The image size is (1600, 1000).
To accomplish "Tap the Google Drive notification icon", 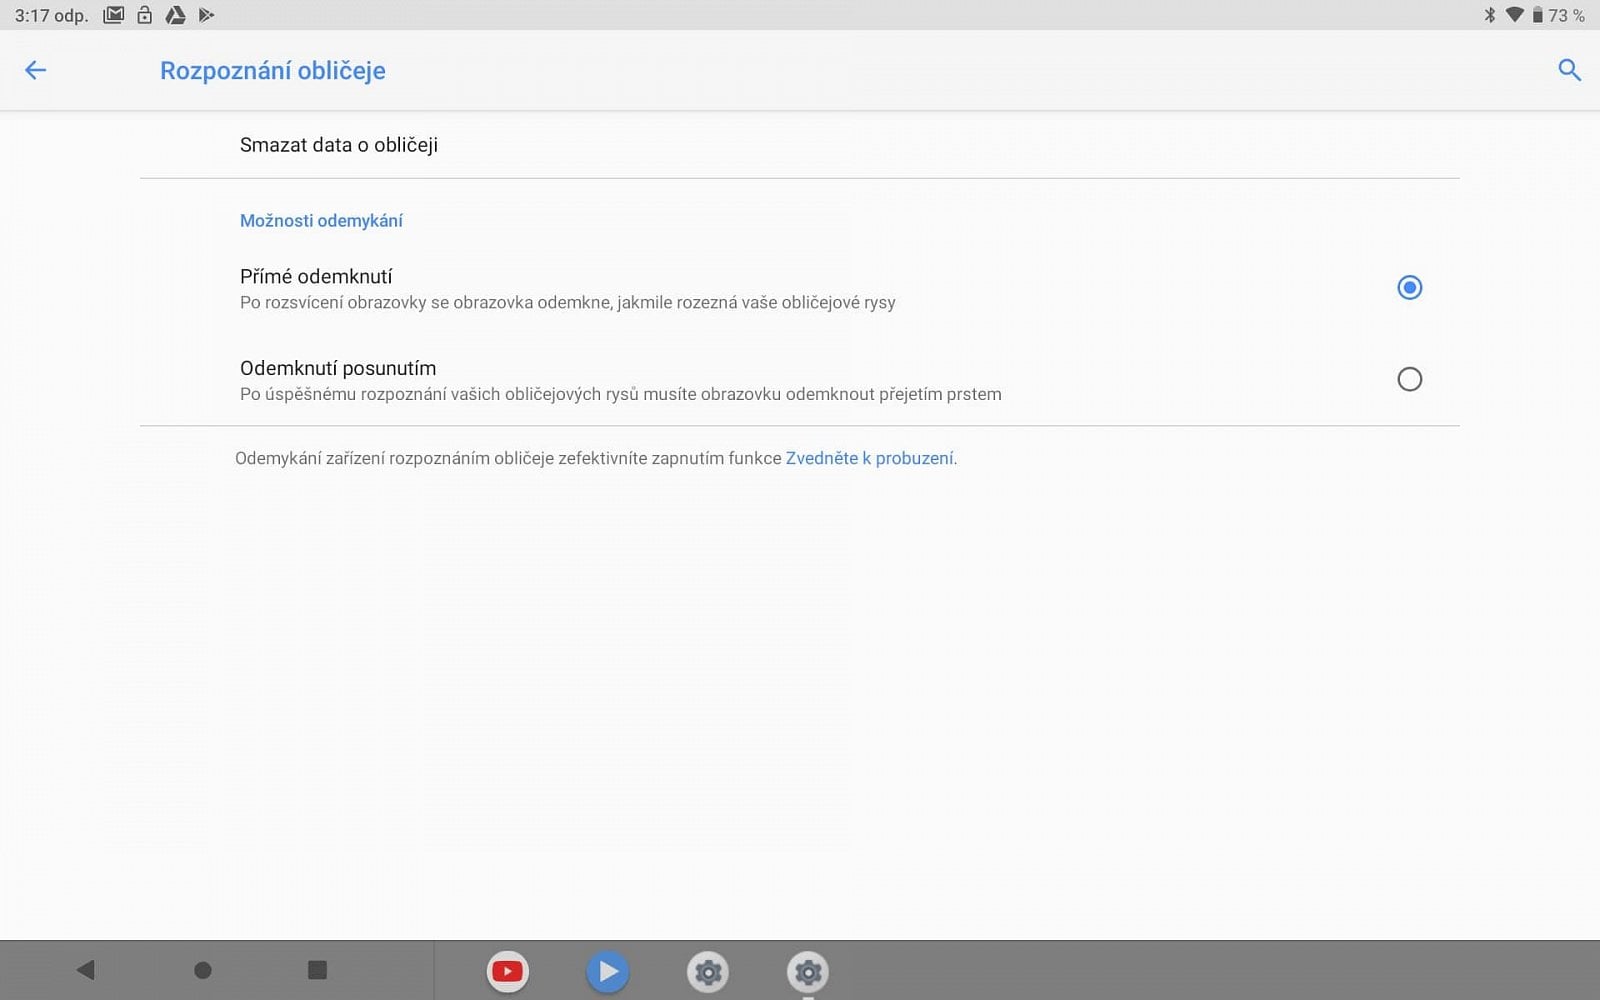I will point(175,15).
